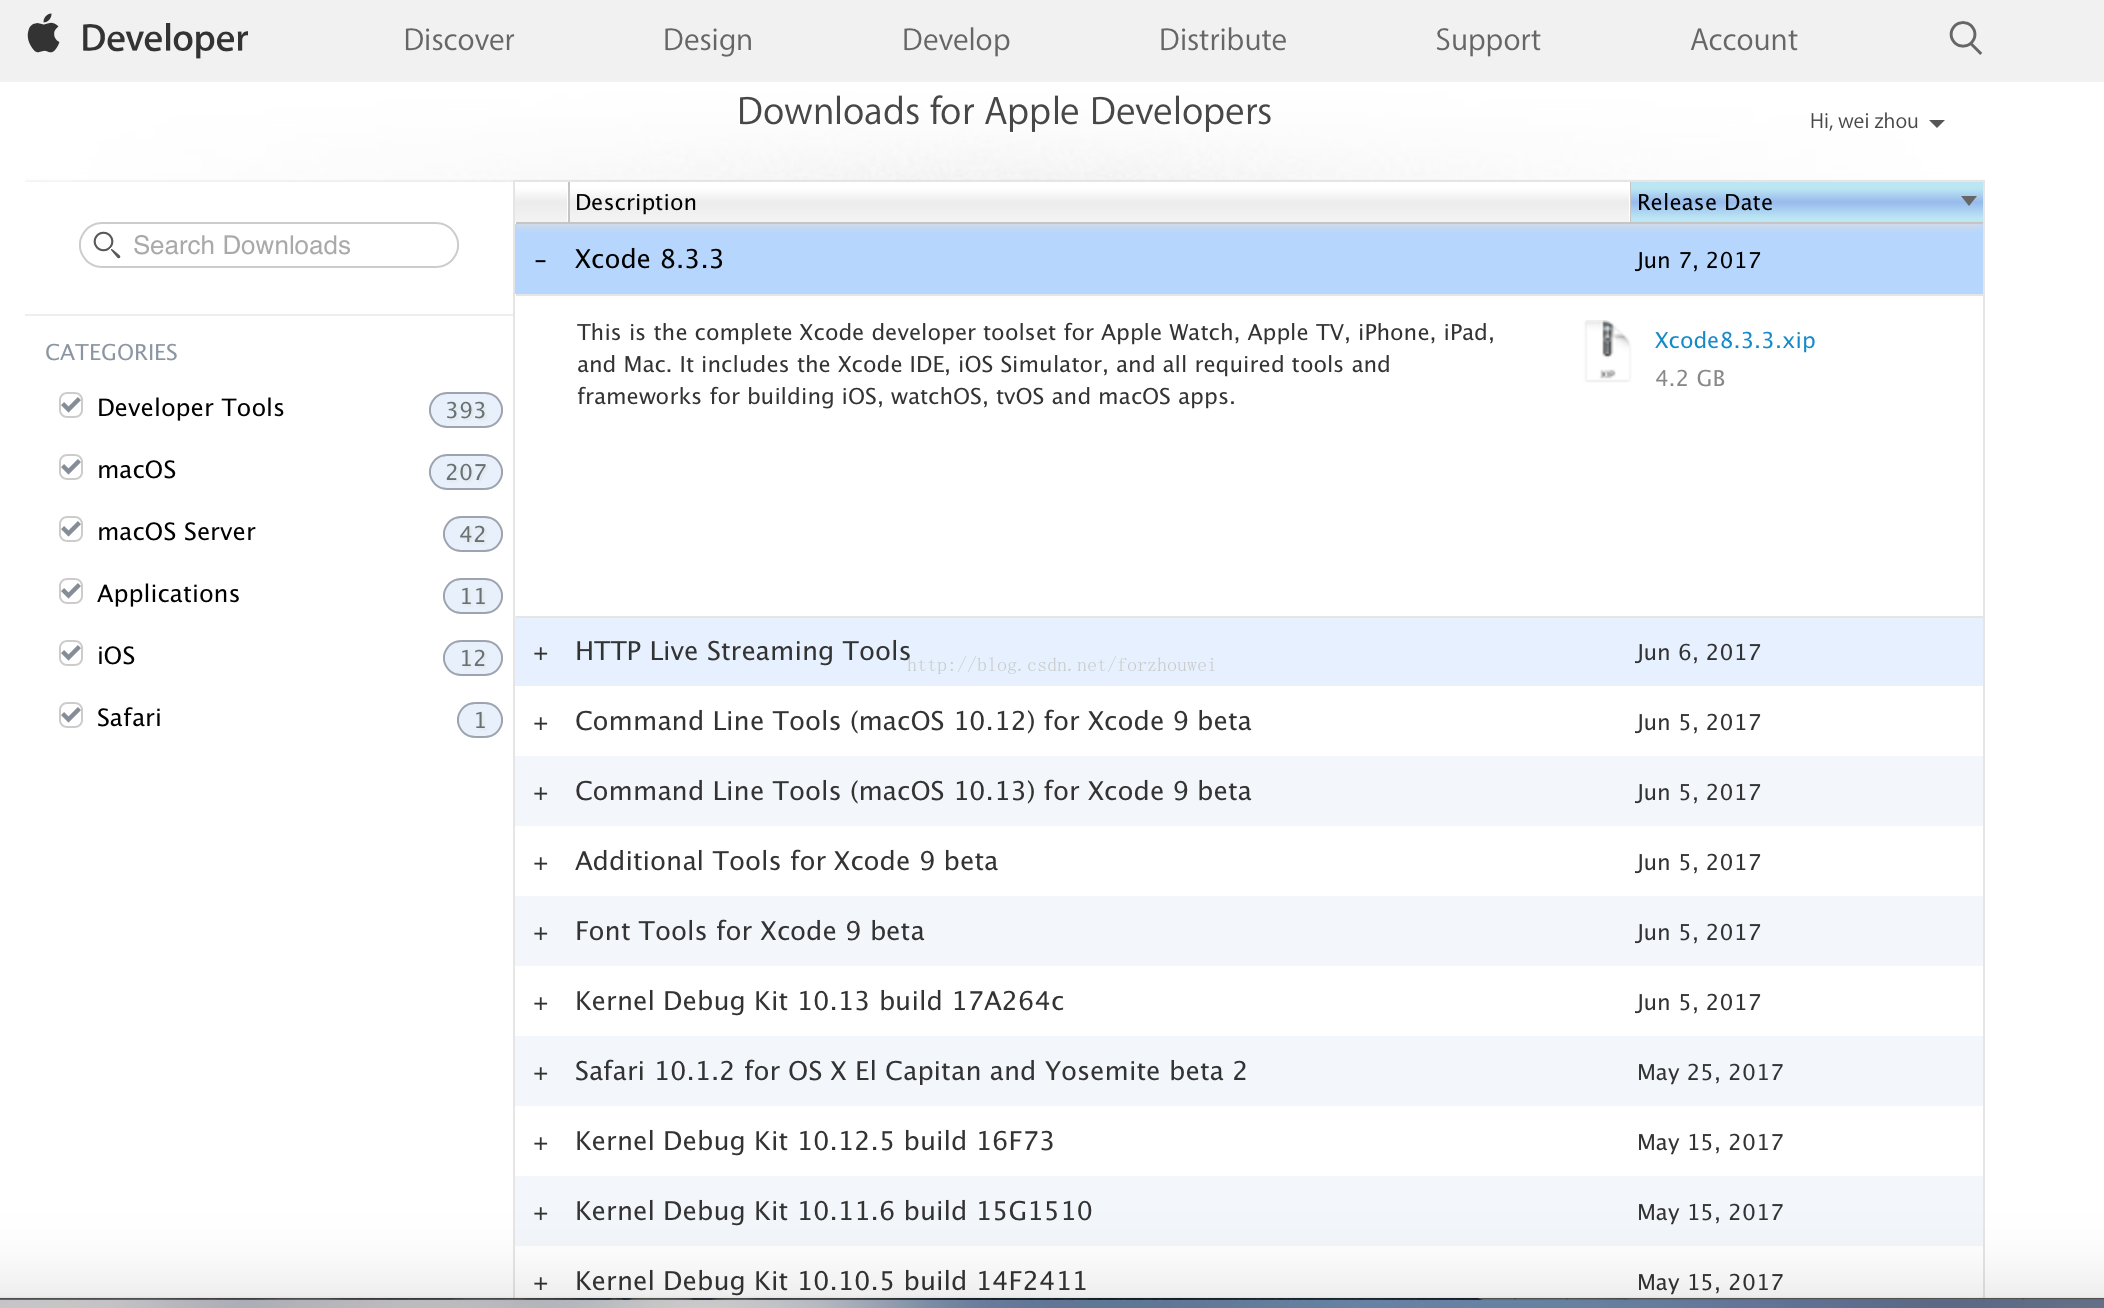The image size is (2104, 1308).
Task: Select the Applications category label
Action: (169, 593)
